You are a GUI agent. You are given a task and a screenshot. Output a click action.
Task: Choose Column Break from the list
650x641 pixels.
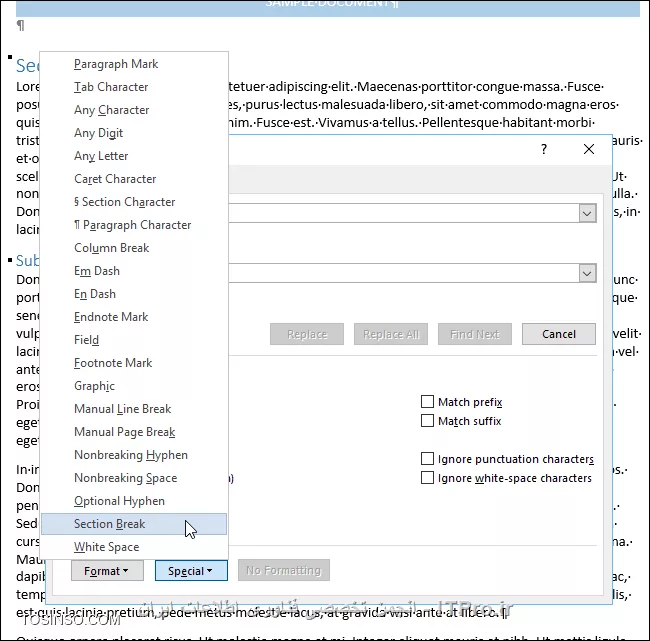[x=134, y=248]
